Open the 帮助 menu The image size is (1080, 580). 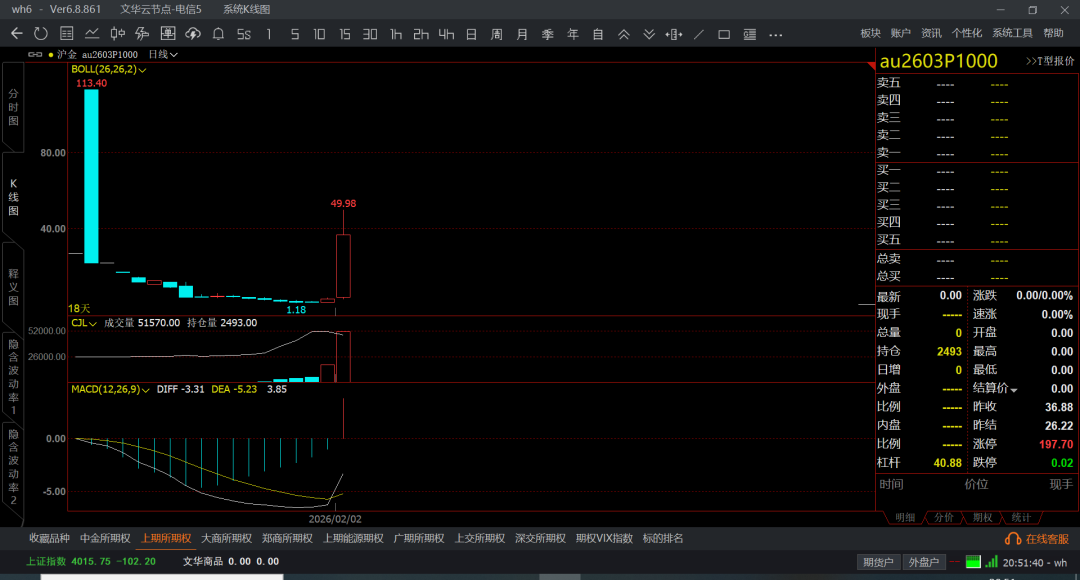pyautogui.click(x=1053, y=33)
